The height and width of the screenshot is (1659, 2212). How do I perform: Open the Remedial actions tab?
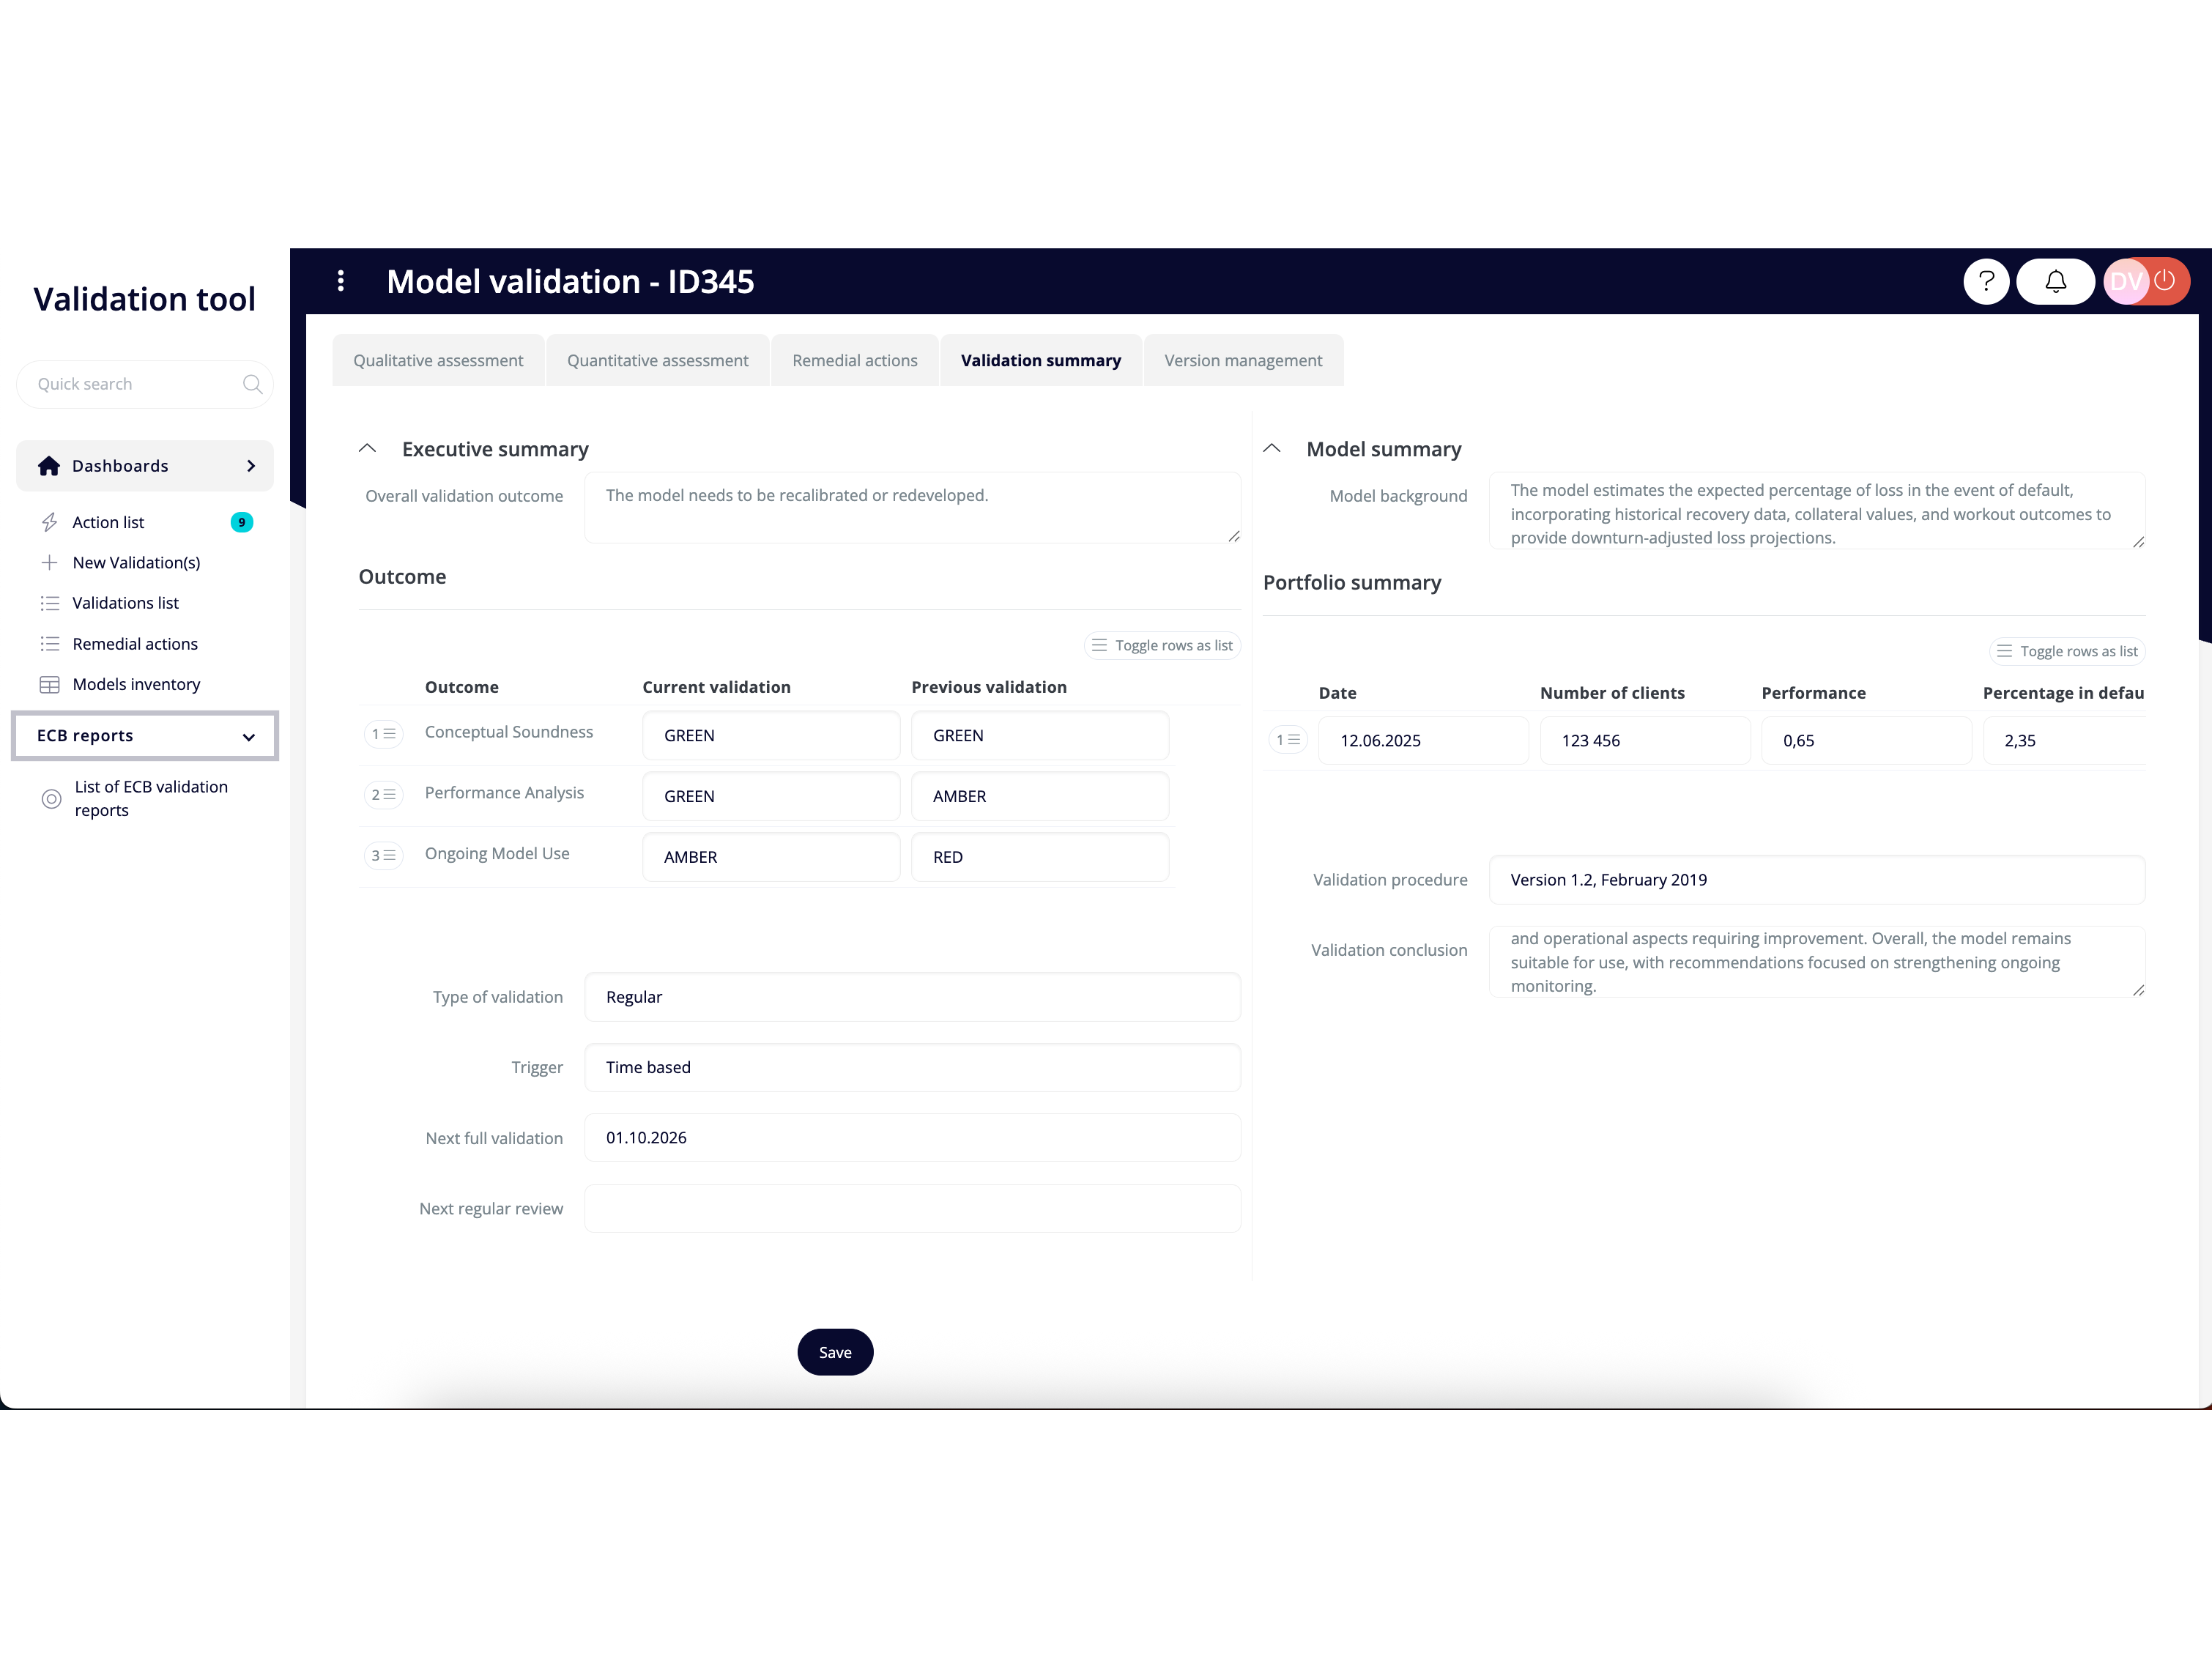[x=855, y=360]
